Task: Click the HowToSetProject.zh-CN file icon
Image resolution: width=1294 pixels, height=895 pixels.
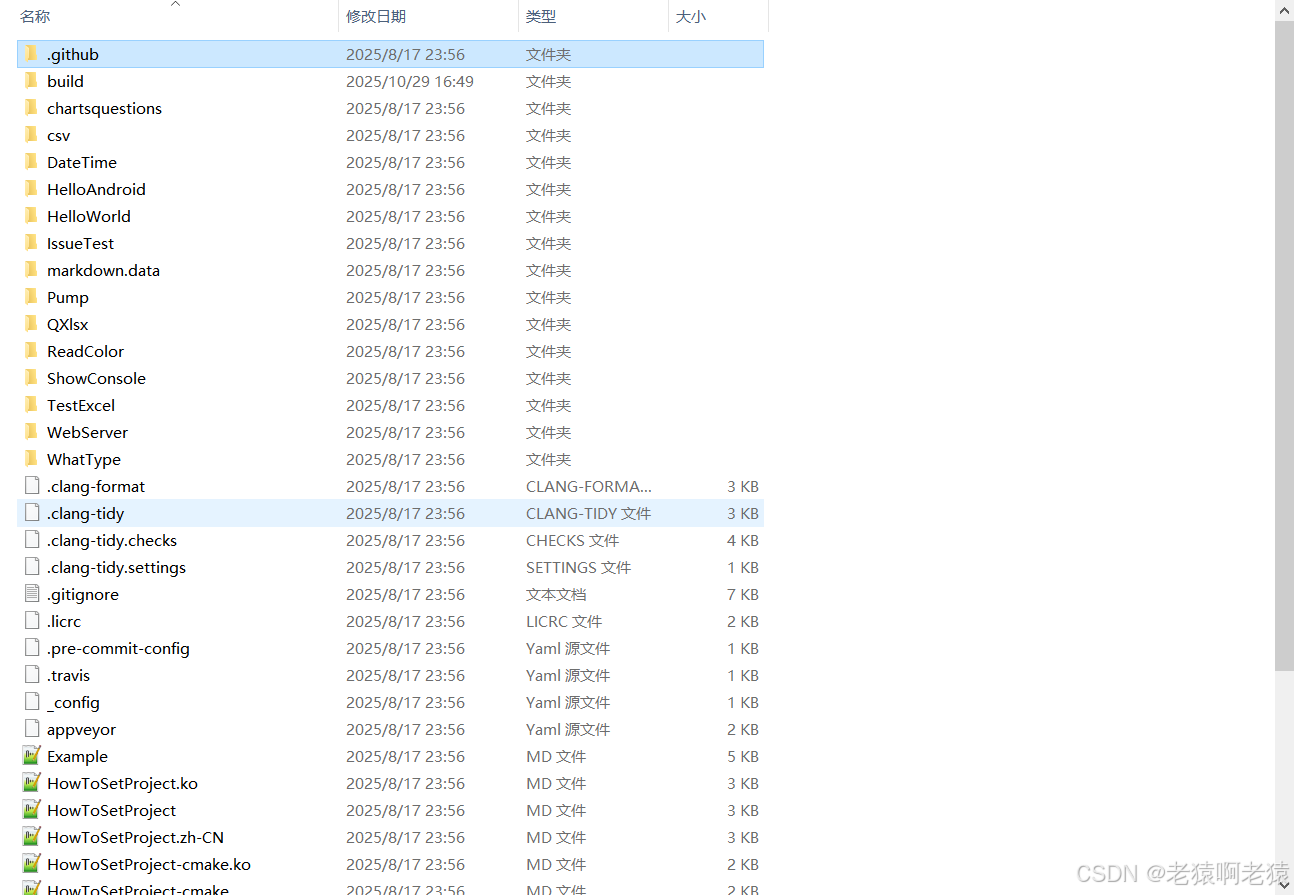Action: click(x=31, y=837)
